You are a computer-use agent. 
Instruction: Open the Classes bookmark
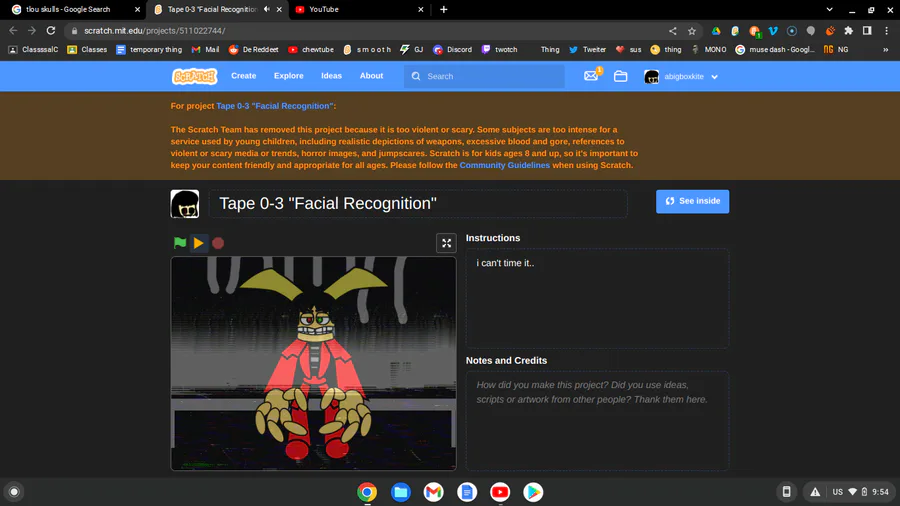pos(87,50)
